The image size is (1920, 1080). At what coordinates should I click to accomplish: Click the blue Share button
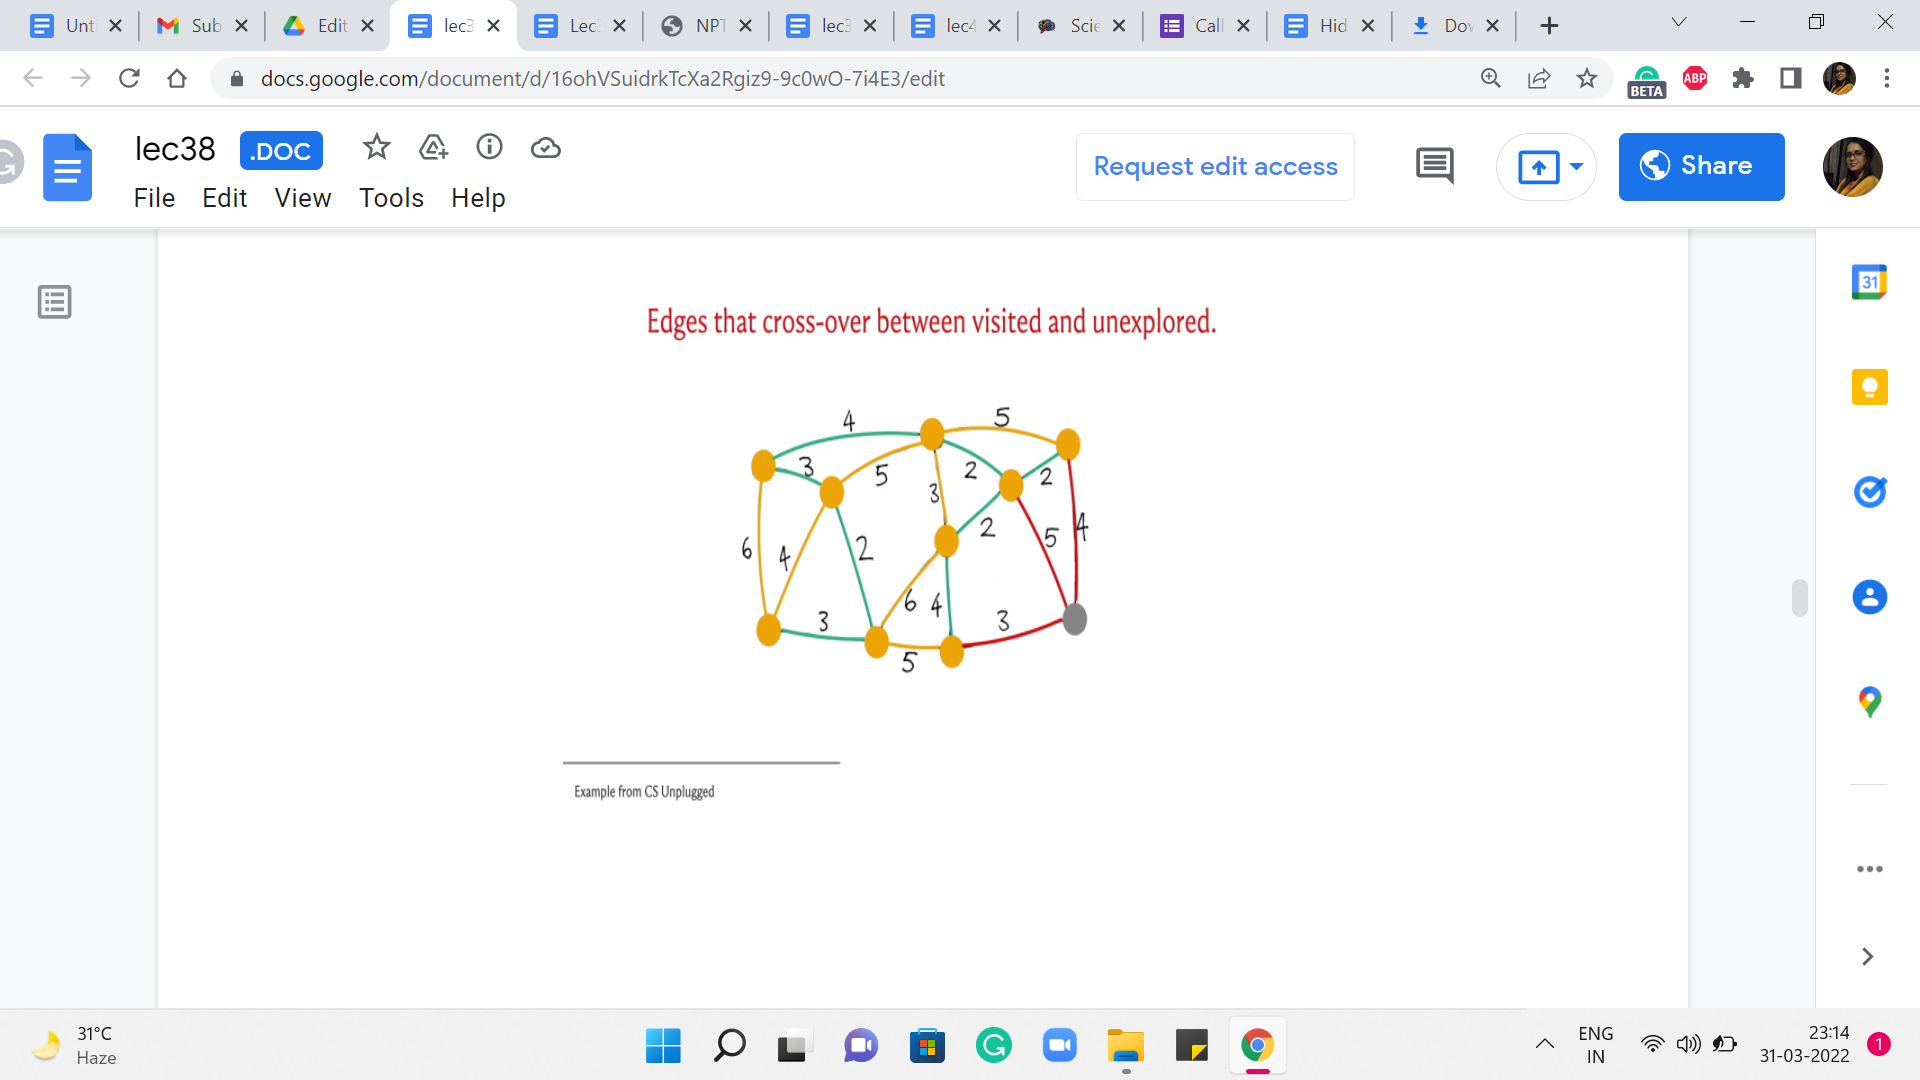(1701, 166)
